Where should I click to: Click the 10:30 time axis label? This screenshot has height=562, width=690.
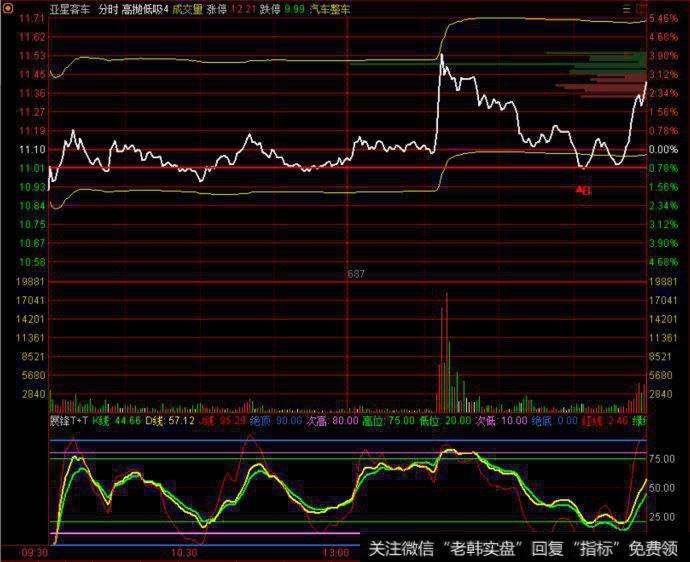pos(184,553)
